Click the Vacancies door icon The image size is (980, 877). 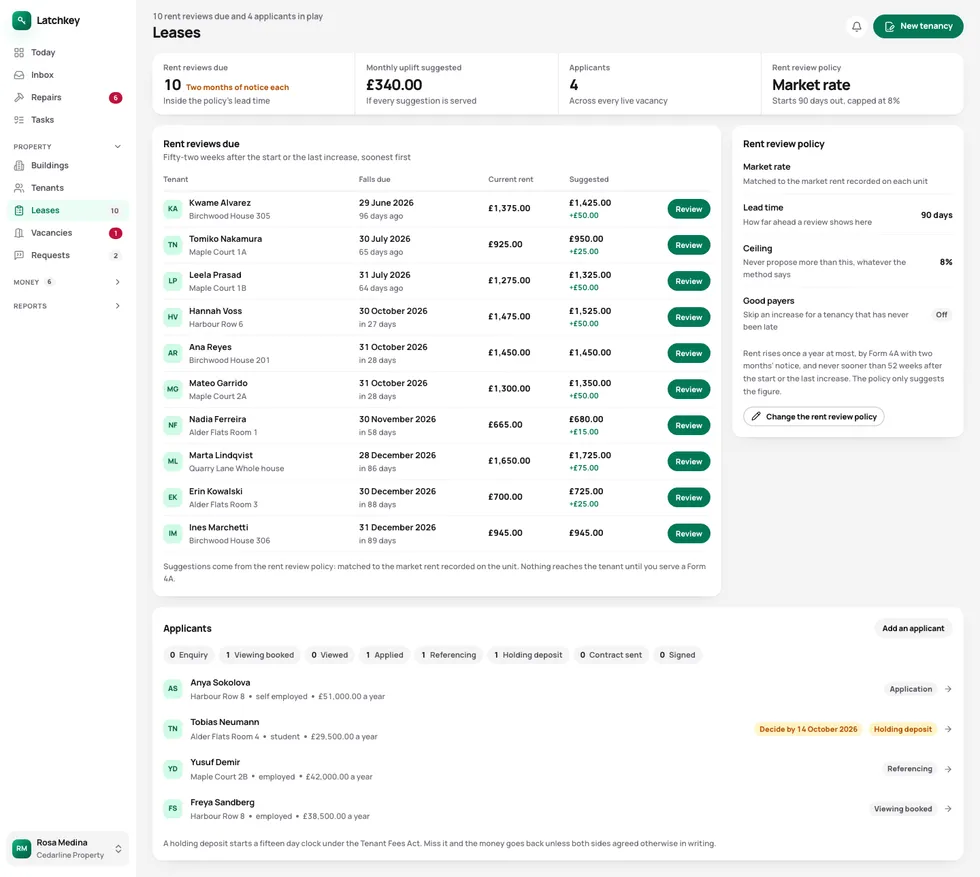point(19,233)
